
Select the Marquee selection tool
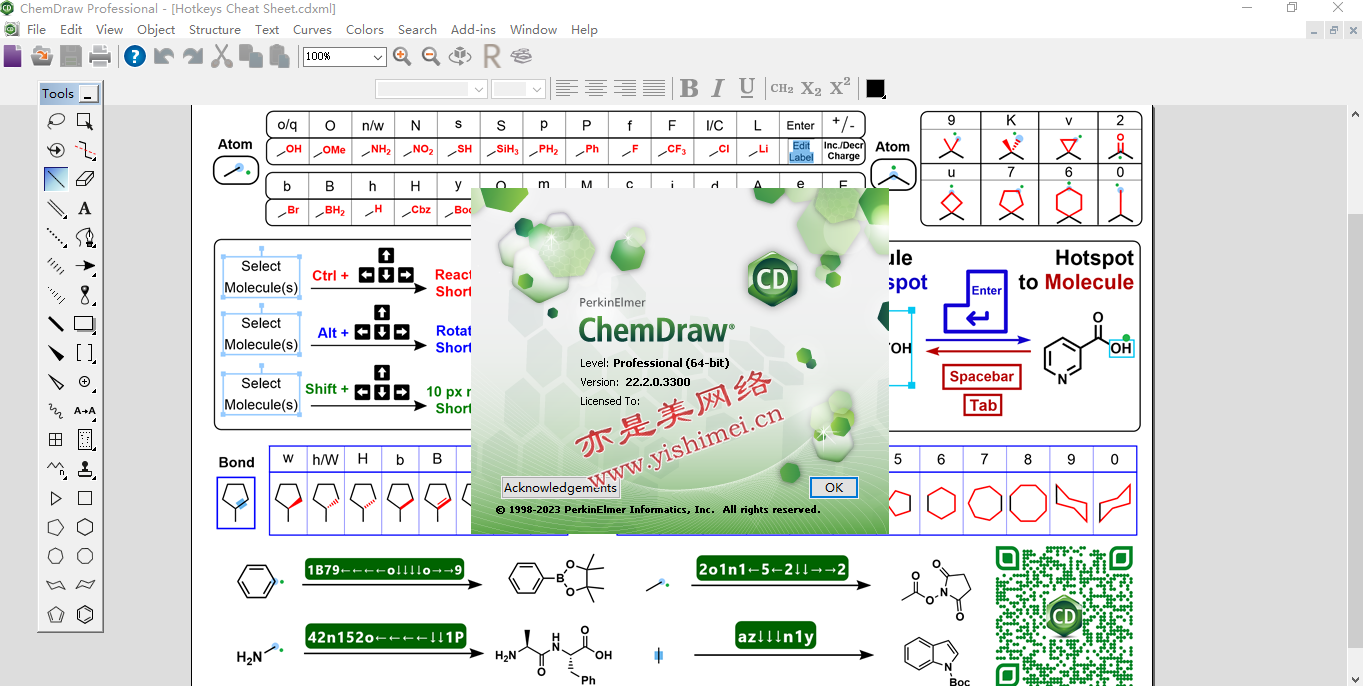coord(85,121)
